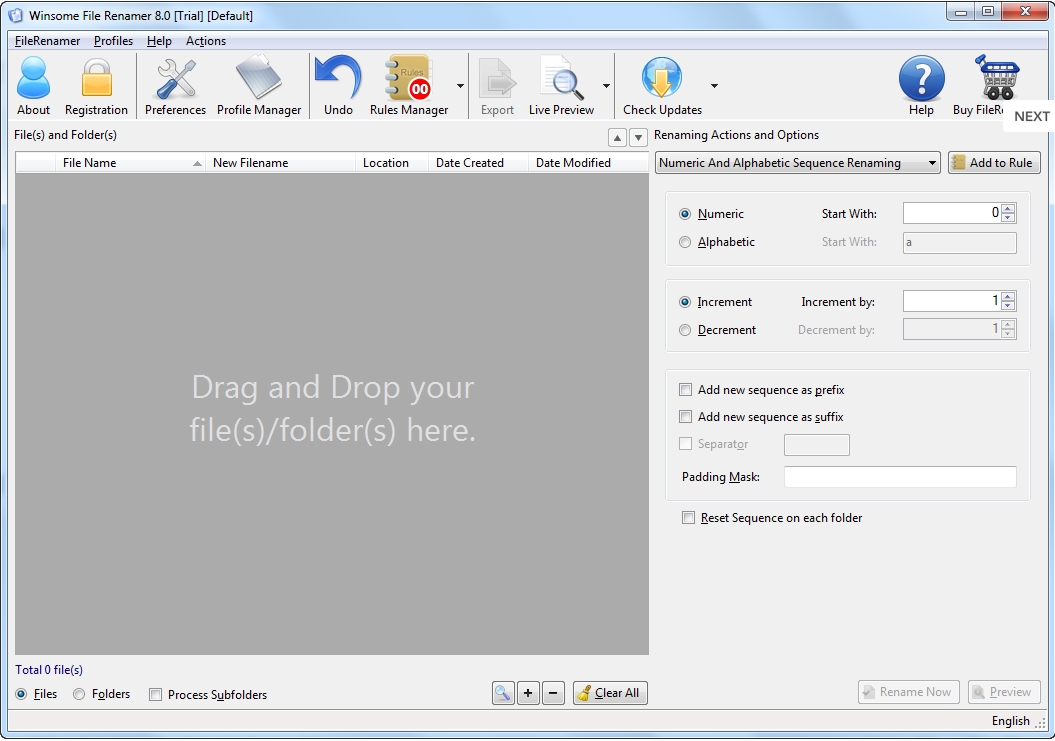This screenshot has height=741, width=1055.
Task: Click the Check Updates globe icon
Action: coord(662,86)
